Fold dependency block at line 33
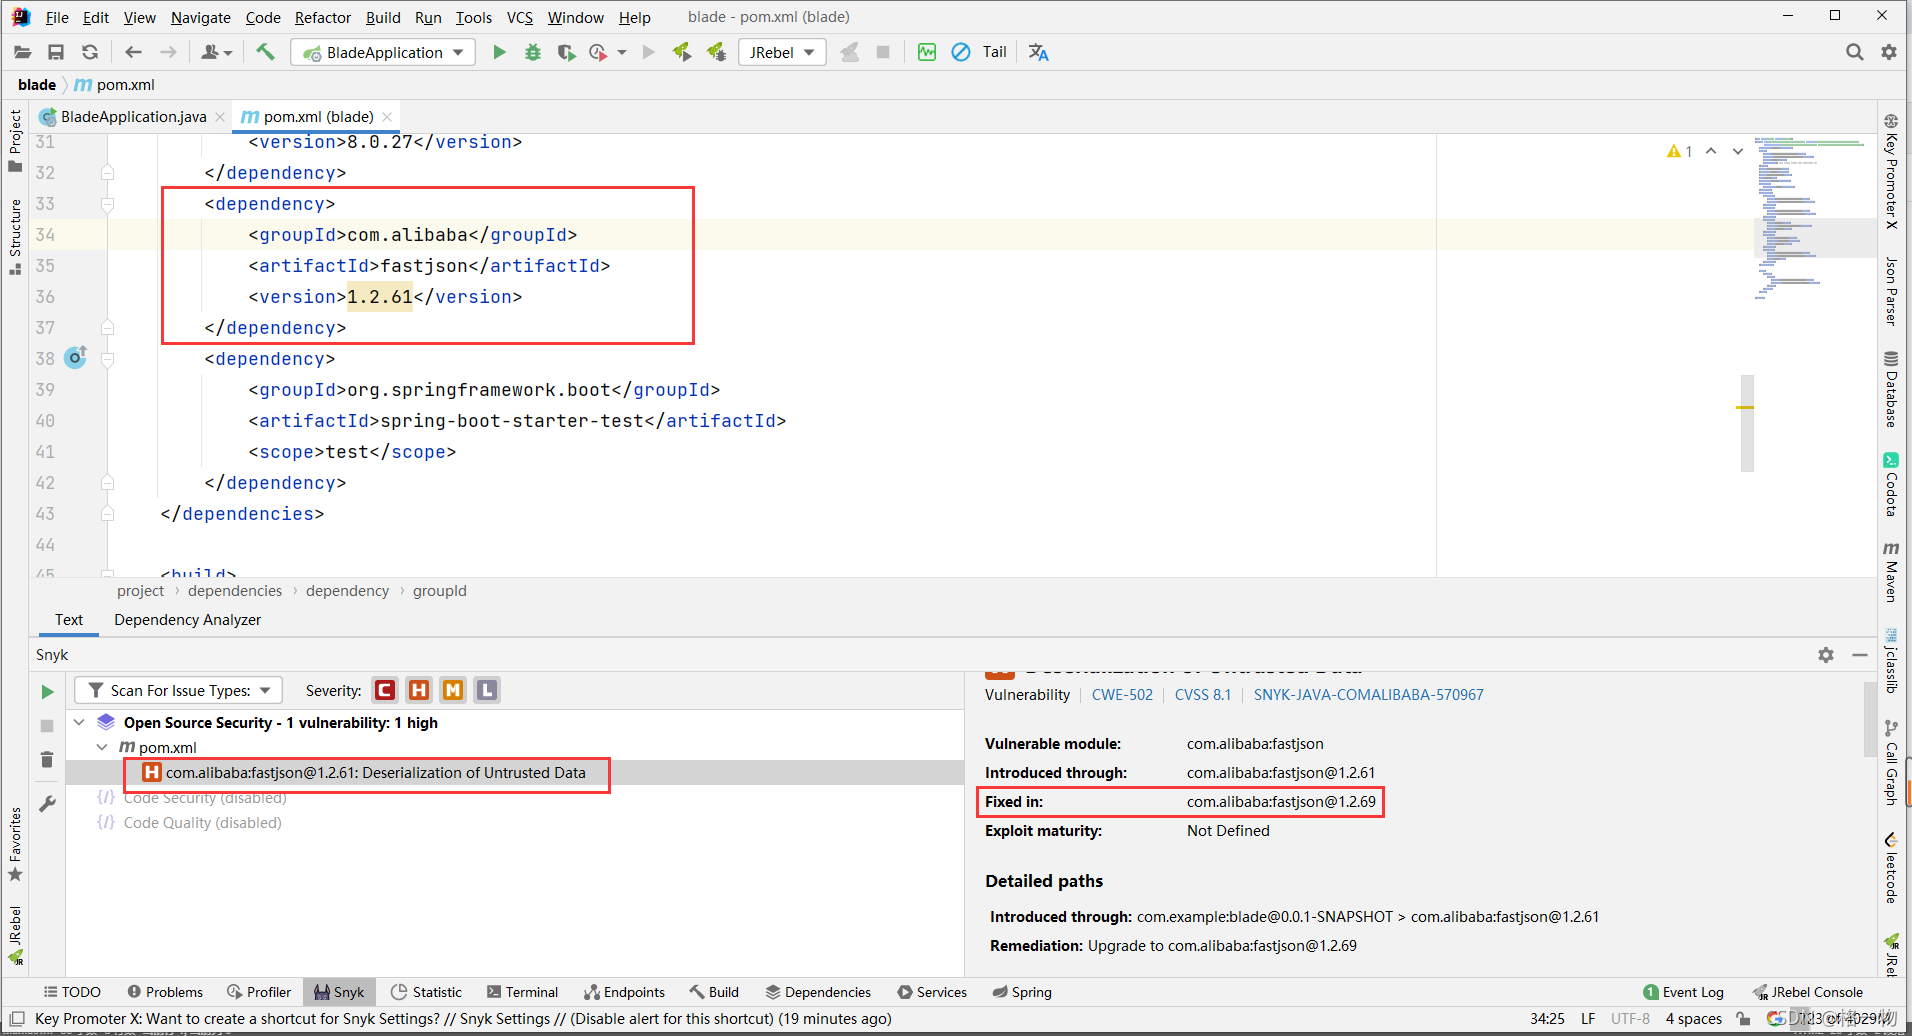Viewport: 1912px width, 1036px height. (107, 204)
